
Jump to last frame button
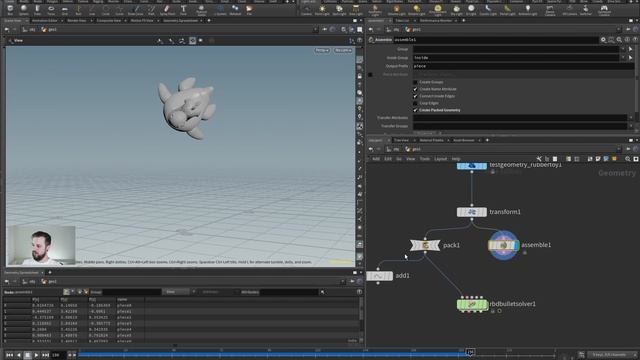pyautogui.click(x=45, y=355)
